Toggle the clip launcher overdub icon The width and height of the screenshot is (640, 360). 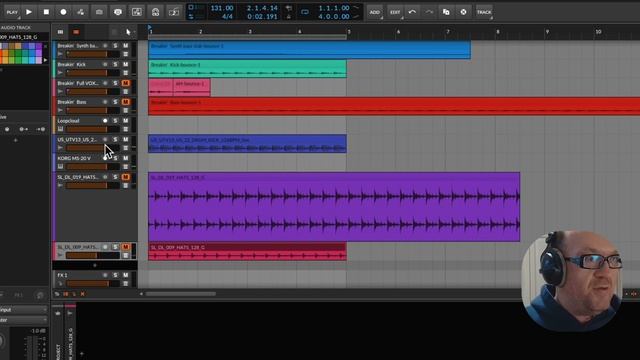(x=99, y=12)
